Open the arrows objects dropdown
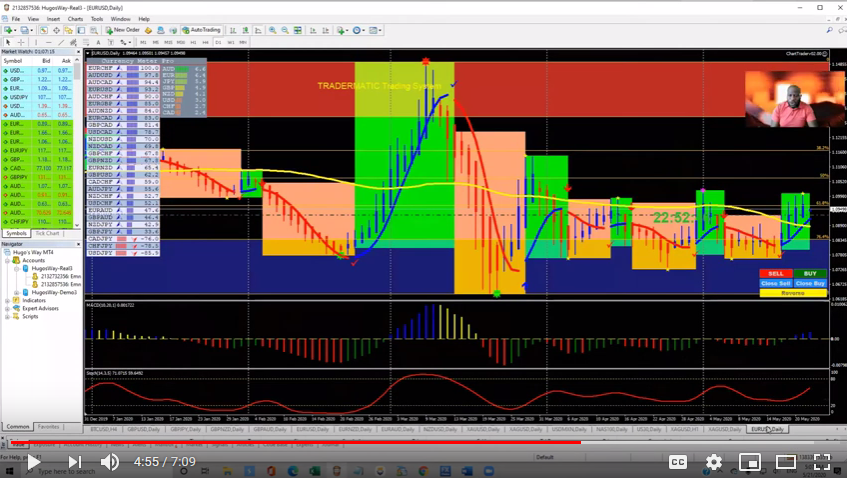This screenshot has height=478, width=847. (x=125, y=42)
